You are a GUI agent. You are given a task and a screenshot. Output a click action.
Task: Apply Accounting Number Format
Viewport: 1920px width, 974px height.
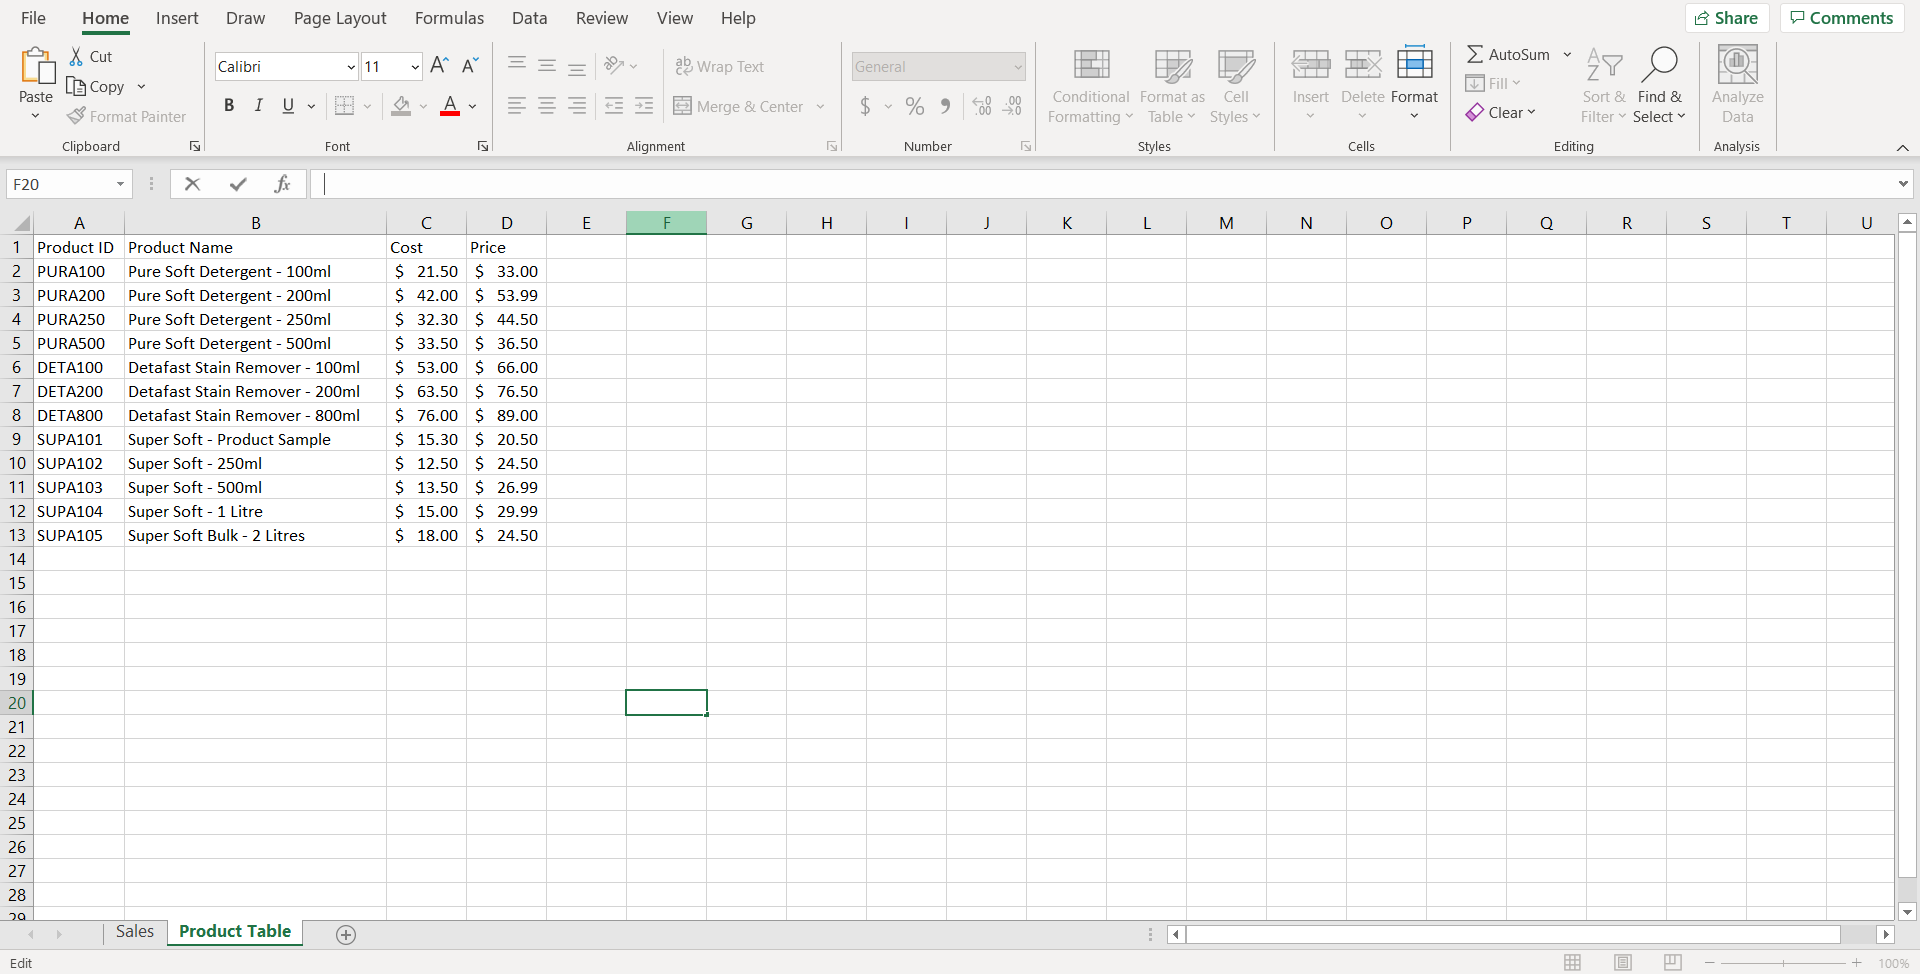click(866, 106)
